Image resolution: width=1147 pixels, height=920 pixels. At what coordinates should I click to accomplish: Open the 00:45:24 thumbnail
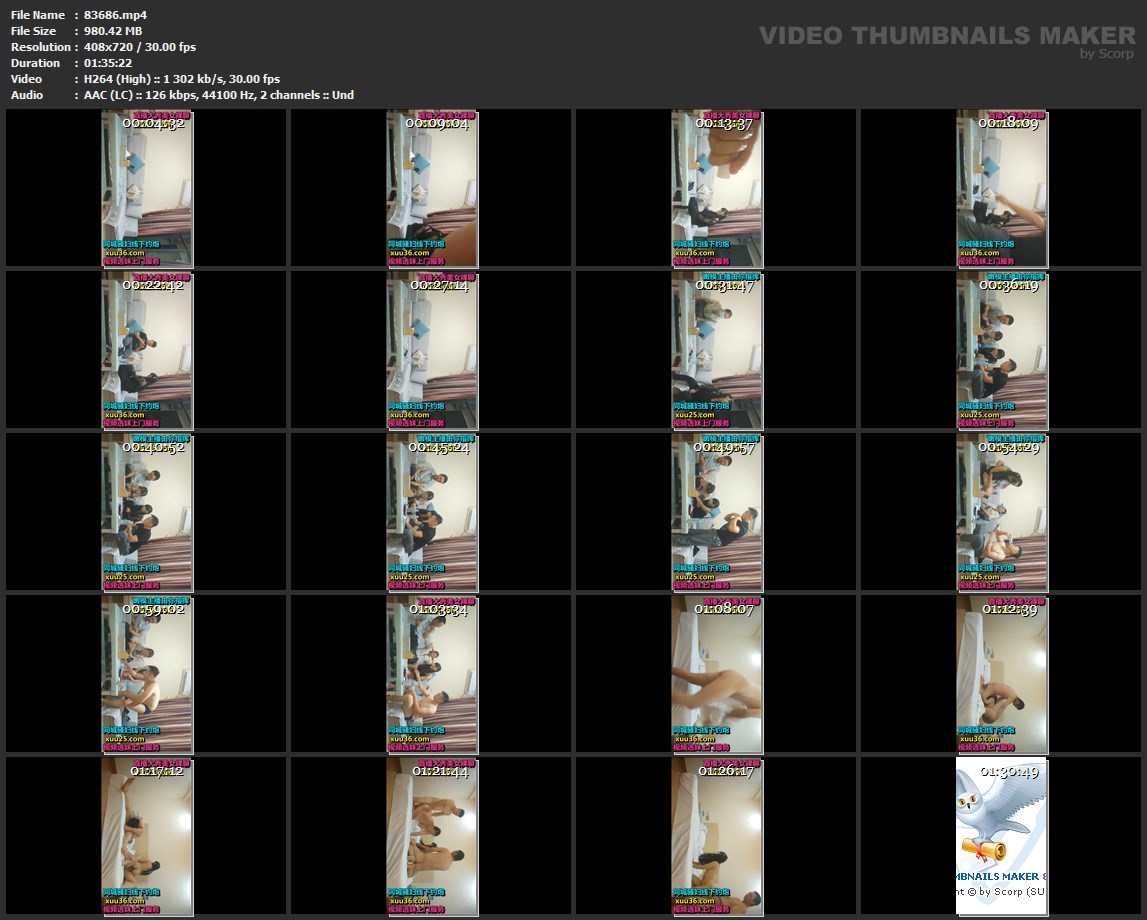click(x=432, y=513)
